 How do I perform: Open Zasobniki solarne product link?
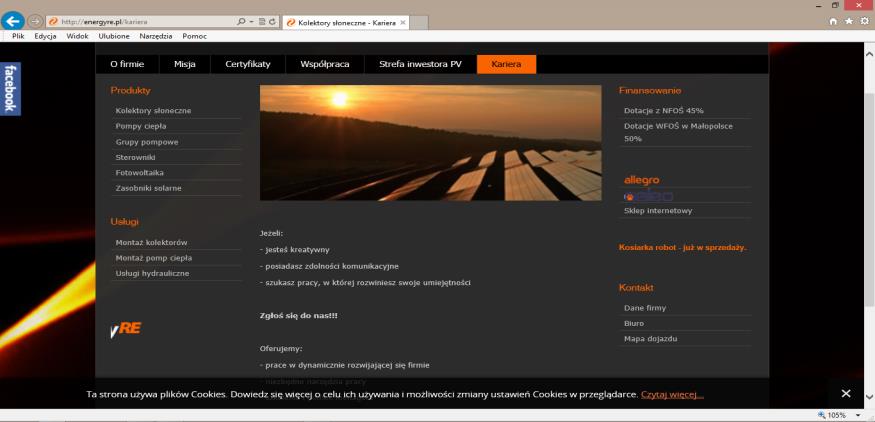pyautogui.click(x=148, y=188)
